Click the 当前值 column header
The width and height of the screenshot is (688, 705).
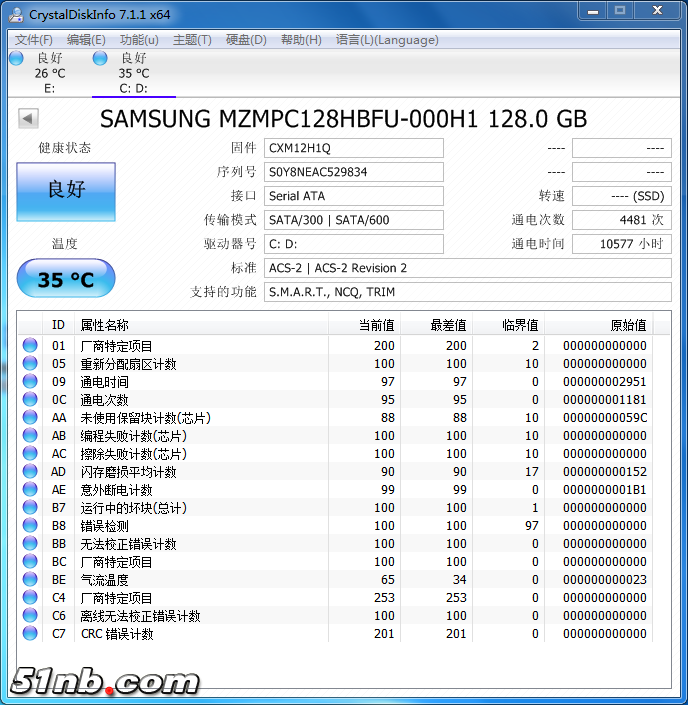point(364,325)
